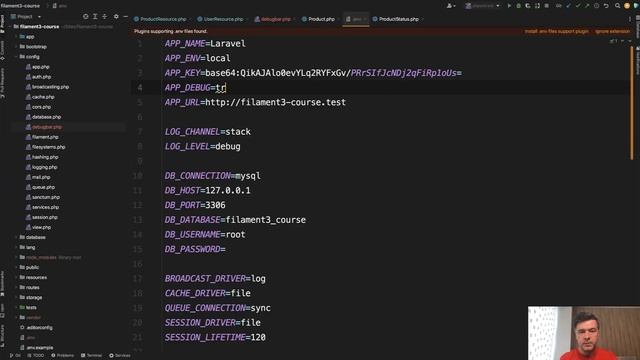Click the Collapse All icon in Project panel
Image resolution: width=640 pixels, height=360 pixels.
point(105,17)
